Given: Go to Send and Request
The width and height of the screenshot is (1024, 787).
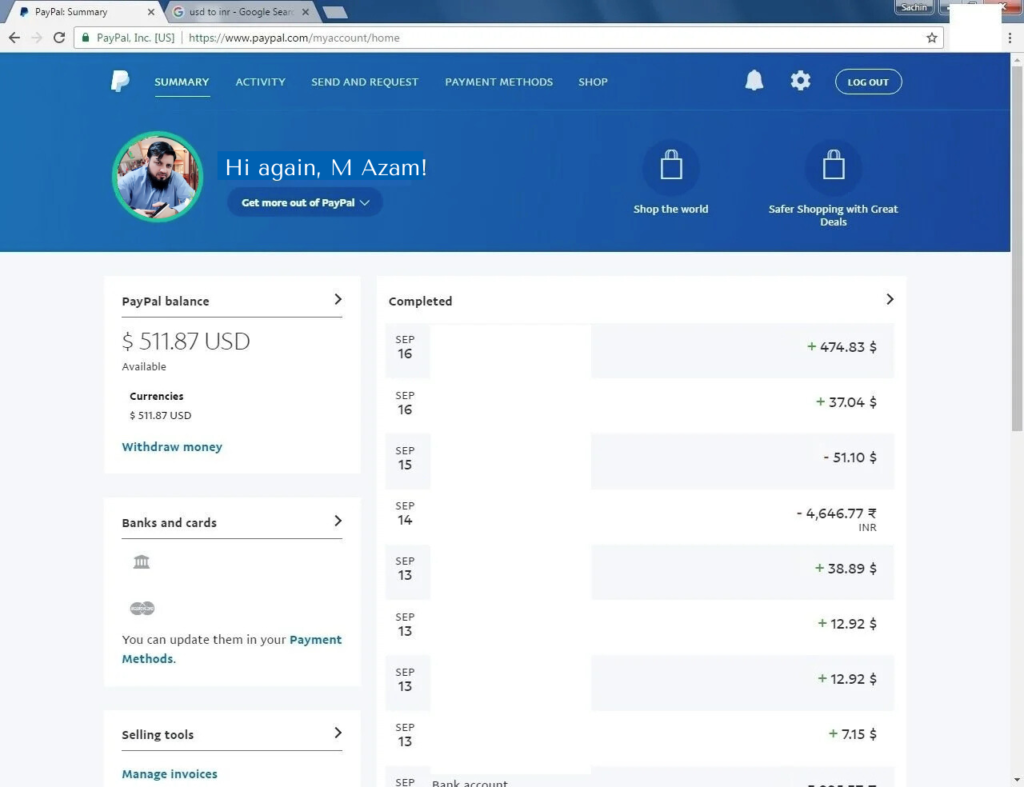Looking at the screenshot, I should click(x=364, y=82).
